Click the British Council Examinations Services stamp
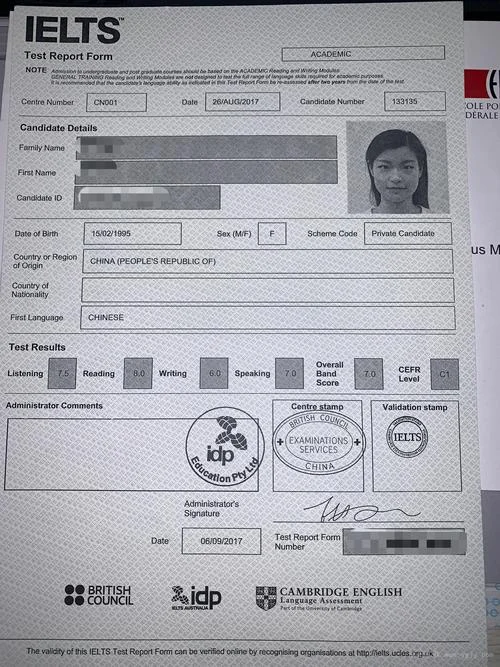 click(x=318, y=442)
